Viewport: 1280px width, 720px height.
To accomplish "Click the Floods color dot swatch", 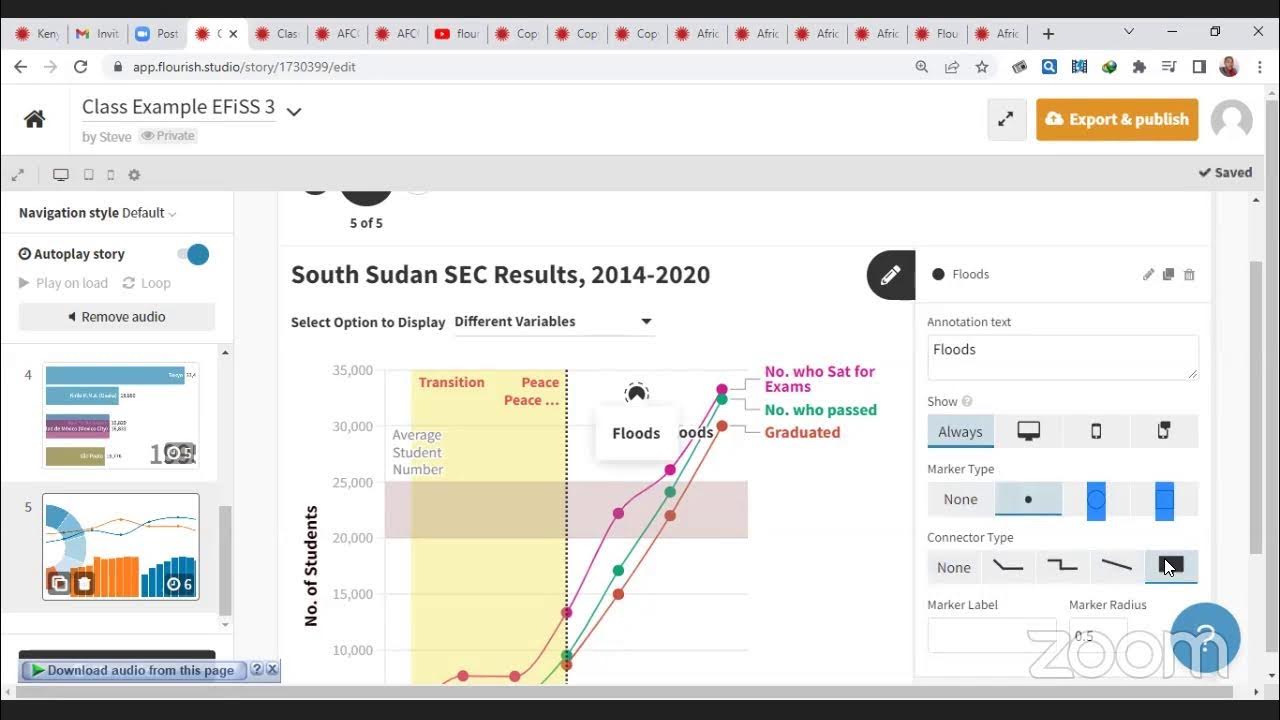I will coord(938,274).
